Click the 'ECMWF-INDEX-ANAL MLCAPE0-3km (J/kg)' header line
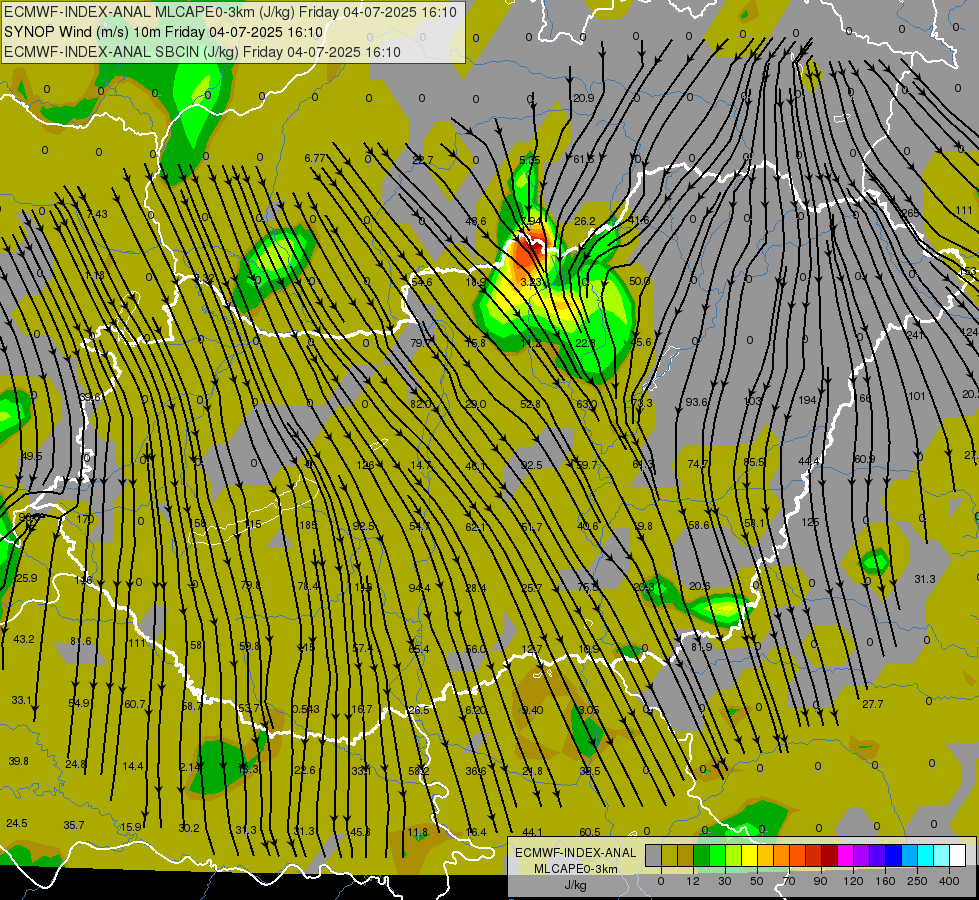This screenshot has width=979, height=900. click(x=230, y=12)
